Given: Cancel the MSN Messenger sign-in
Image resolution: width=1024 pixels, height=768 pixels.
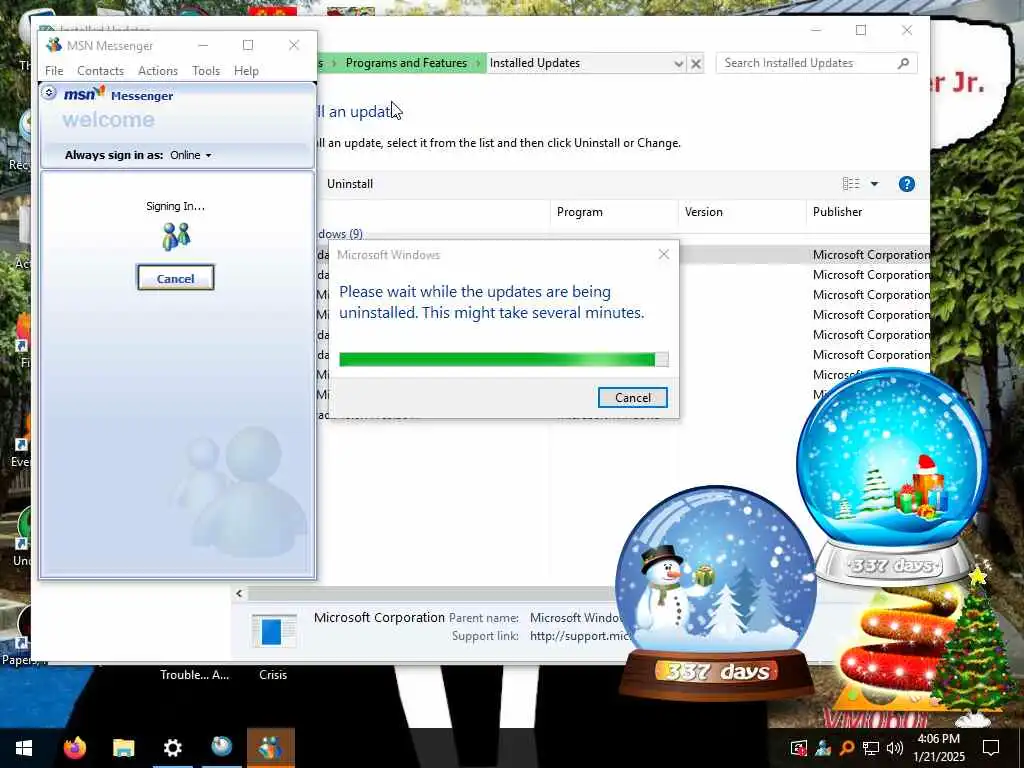Looking at the screenshot, I should (175, 278).
